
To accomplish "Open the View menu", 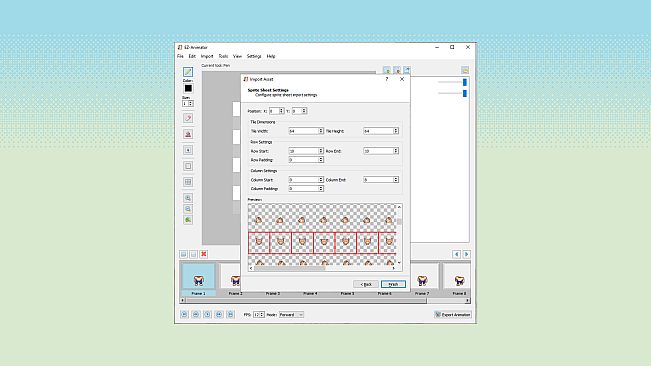I will click(237, 56).
